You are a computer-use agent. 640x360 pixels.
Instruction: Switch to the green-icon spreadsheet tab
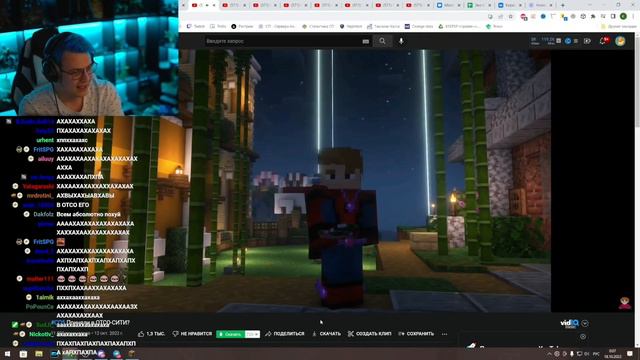click(x=478, y=5)
